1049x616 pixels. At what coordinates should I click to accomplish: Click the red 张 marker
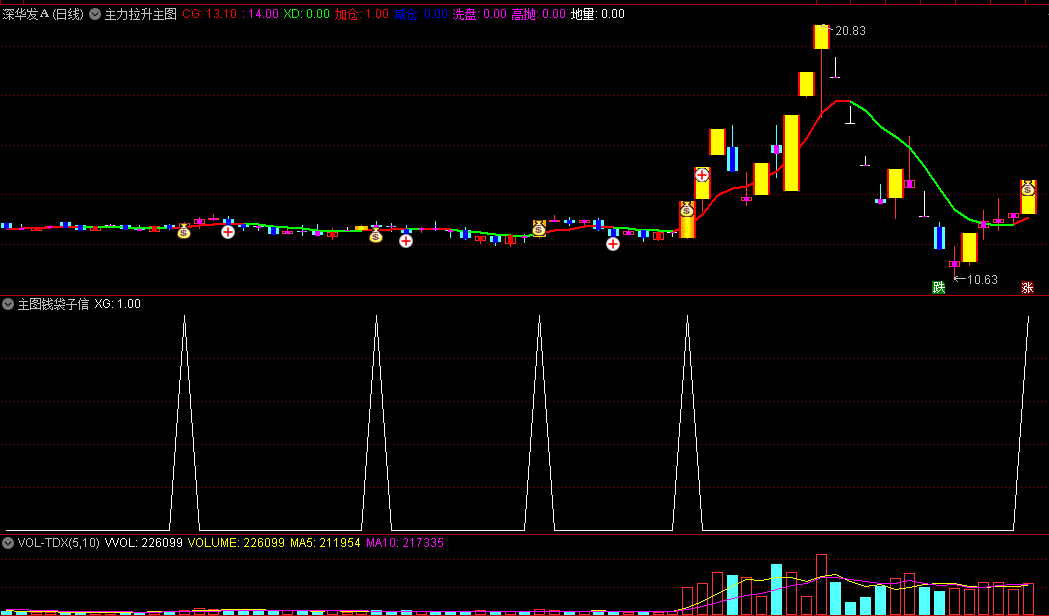[1027, 288]
